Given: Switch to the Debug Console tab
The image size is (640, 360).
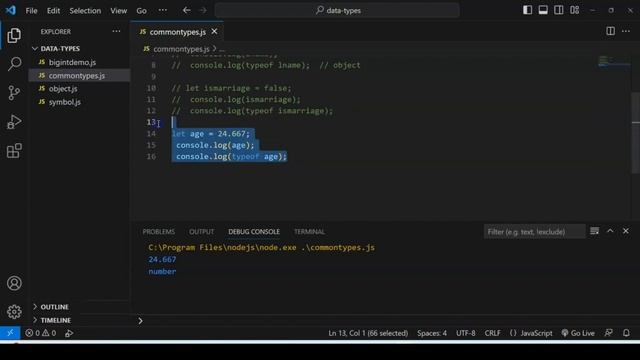Looking at the screenshot, I should (254, 231).
